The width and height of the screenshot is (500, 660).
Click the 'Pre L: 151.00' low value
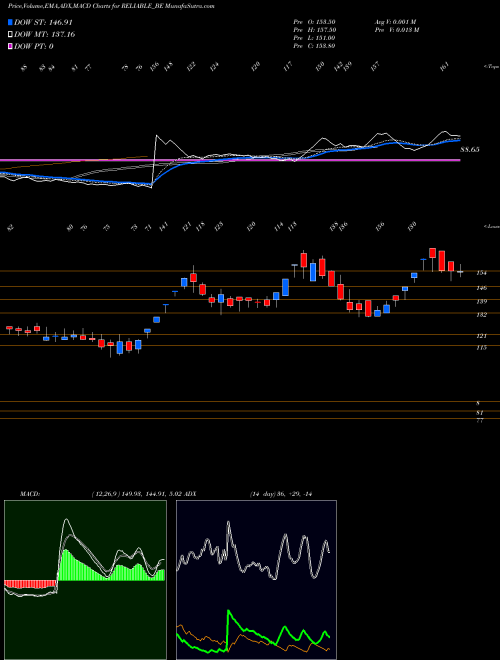click(314, 38)
